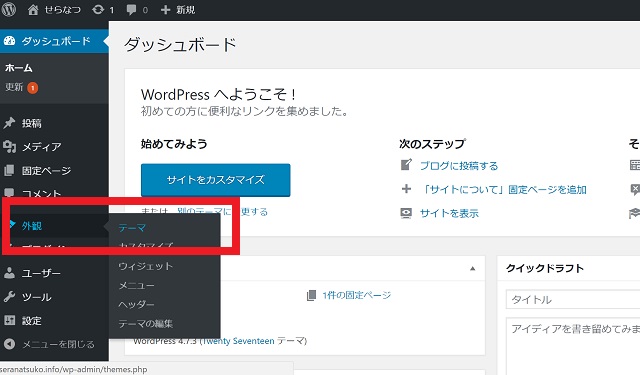Open 「サイトについて」固定ページを追加 link
Image resolution: width=640 pixels, height=375 pixels.
click(x=504, y=189)
